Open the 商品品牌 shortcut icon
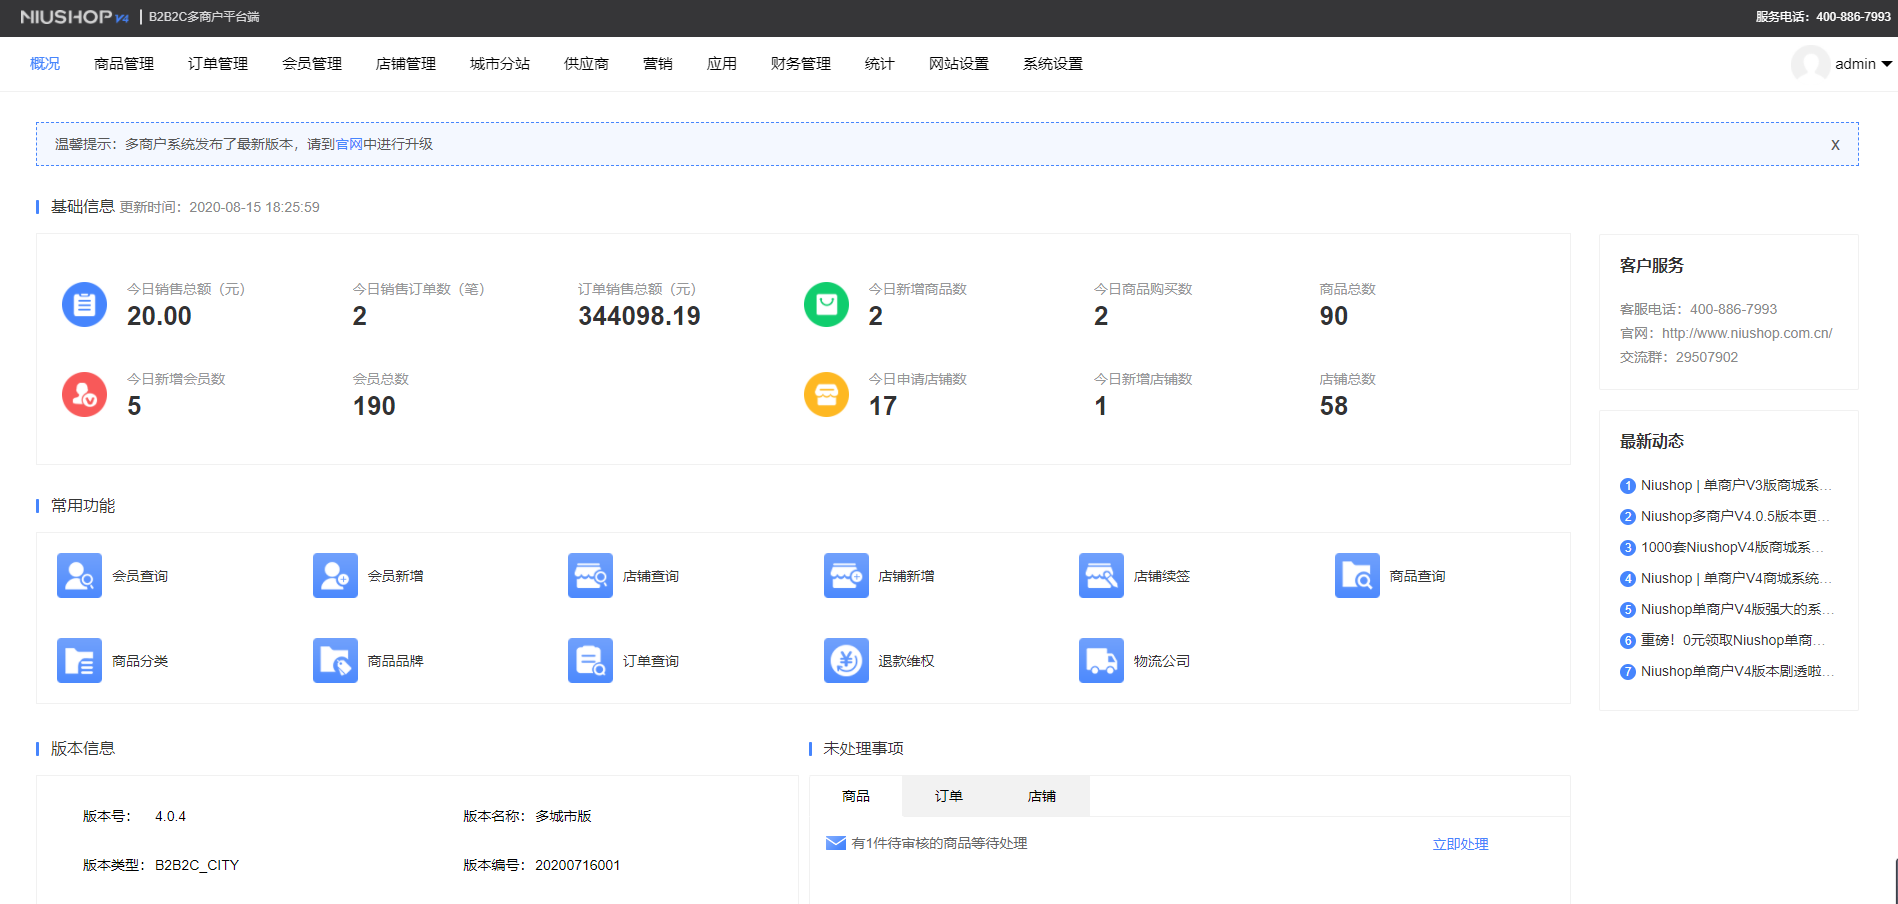 tap(335, 661)
